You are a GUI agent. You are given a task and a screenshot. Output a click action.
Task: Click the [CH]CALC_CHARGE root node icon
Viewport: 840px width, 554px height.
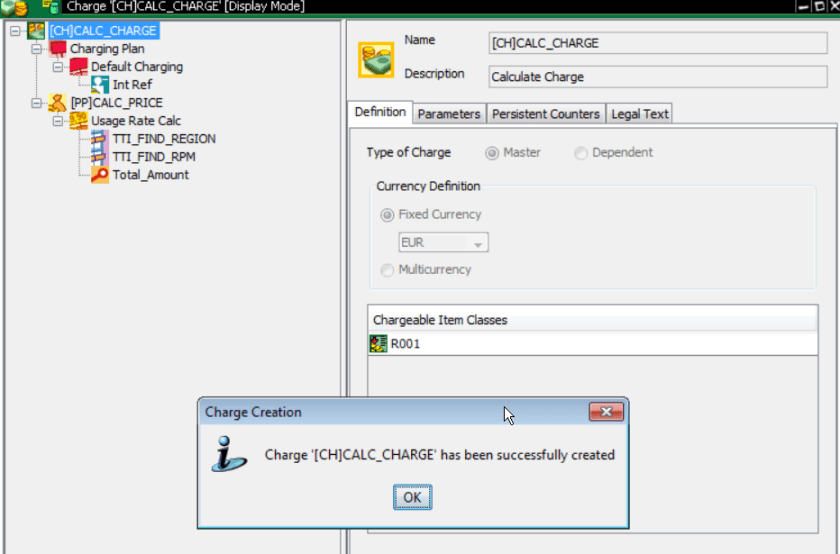36,31
